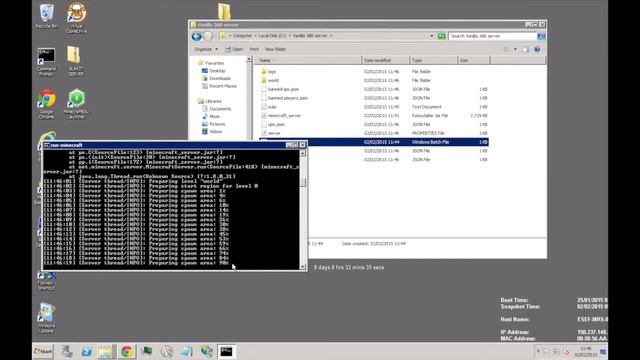Select Local Disk (C:) in the breadcrumb
The image size is (640, 360).
click(x=273, y=36)
